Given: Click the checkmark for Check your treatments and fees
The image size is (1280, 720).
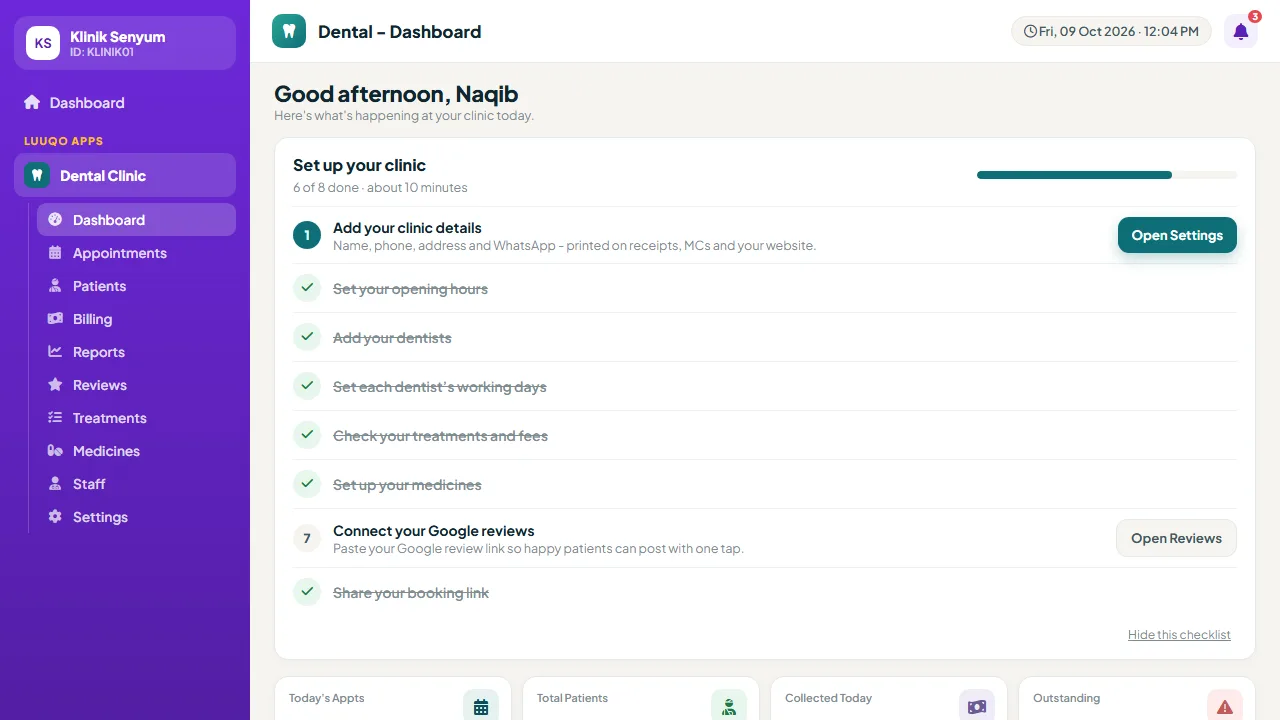Looking at the screenshot, I should [307, 435].
